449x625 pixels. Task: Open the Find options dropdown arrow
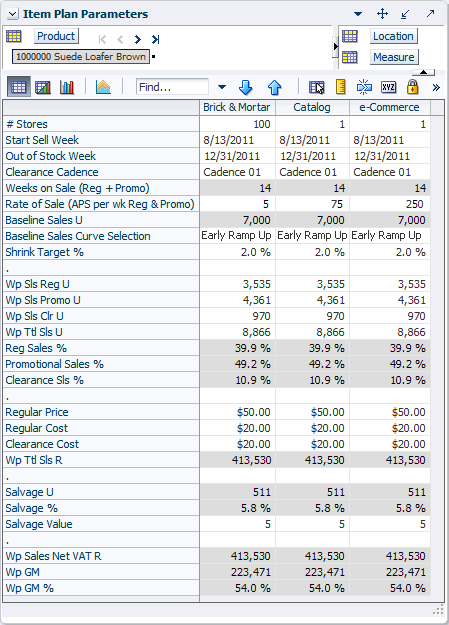point(222,87)
